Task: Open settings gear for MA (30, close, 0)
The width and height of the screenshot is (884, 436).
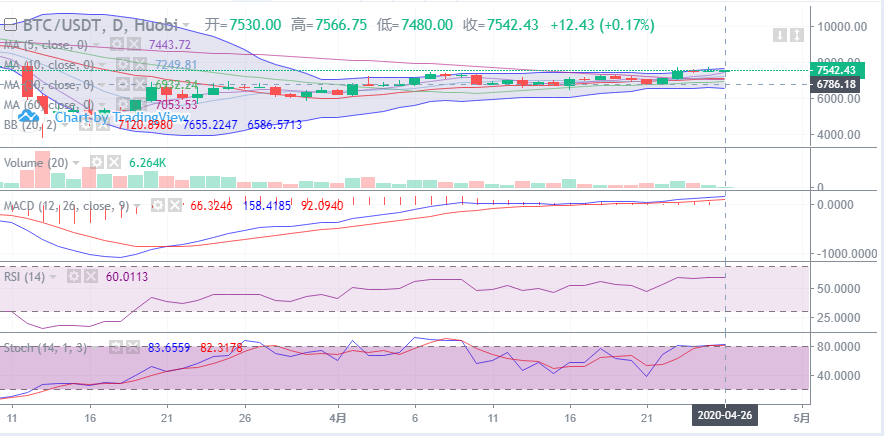Action: [123, 85]
